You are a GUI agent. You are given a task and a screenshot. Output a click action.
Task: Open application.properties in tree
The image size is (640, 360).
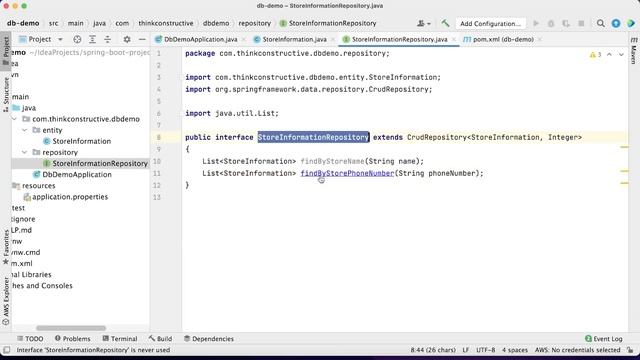pyautogui.click(x=66, y=196)
